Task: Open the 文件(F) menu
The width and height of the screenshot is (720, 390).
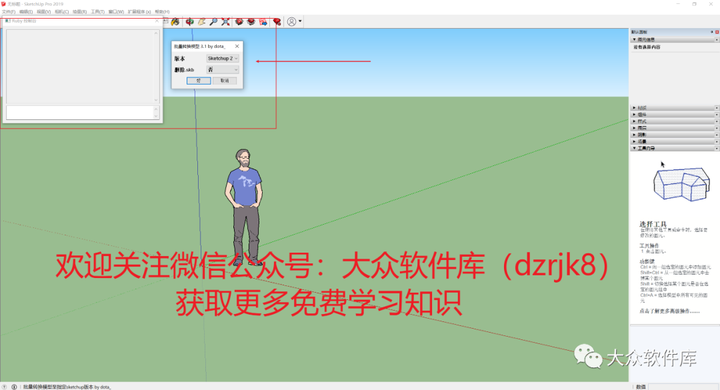Action: [9, 11]
